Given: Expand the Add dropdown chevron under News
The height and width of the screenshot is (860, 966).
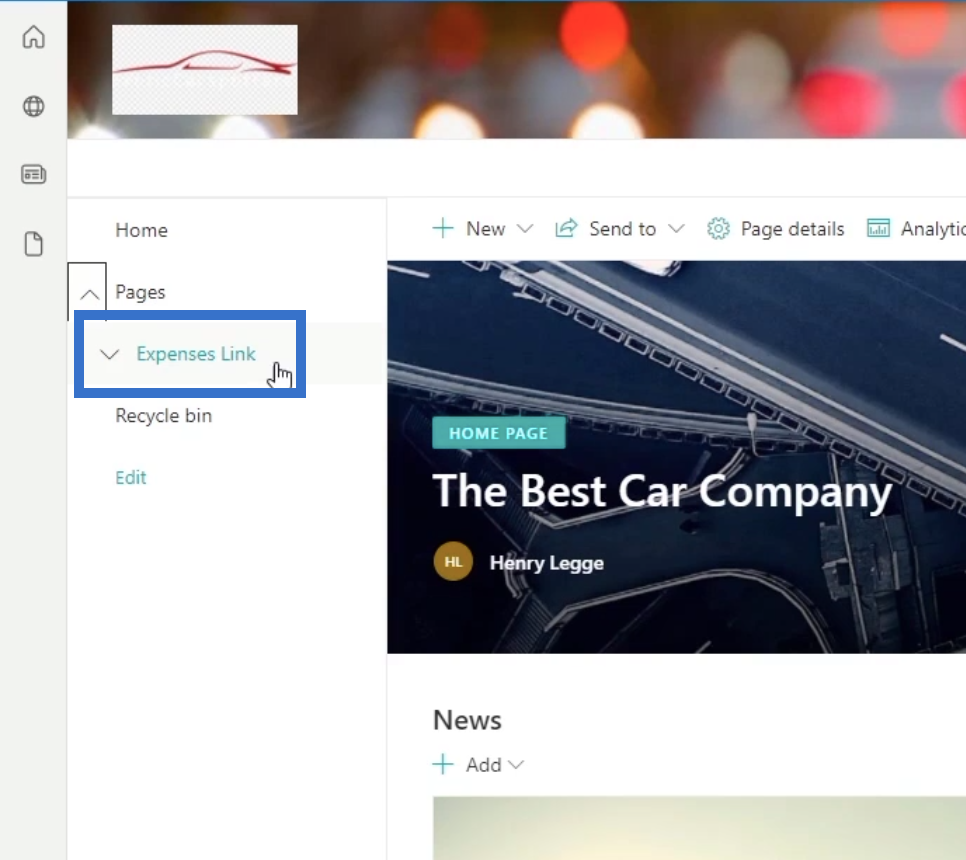Looking at the screenshot, I should click(x=516, y=765).
